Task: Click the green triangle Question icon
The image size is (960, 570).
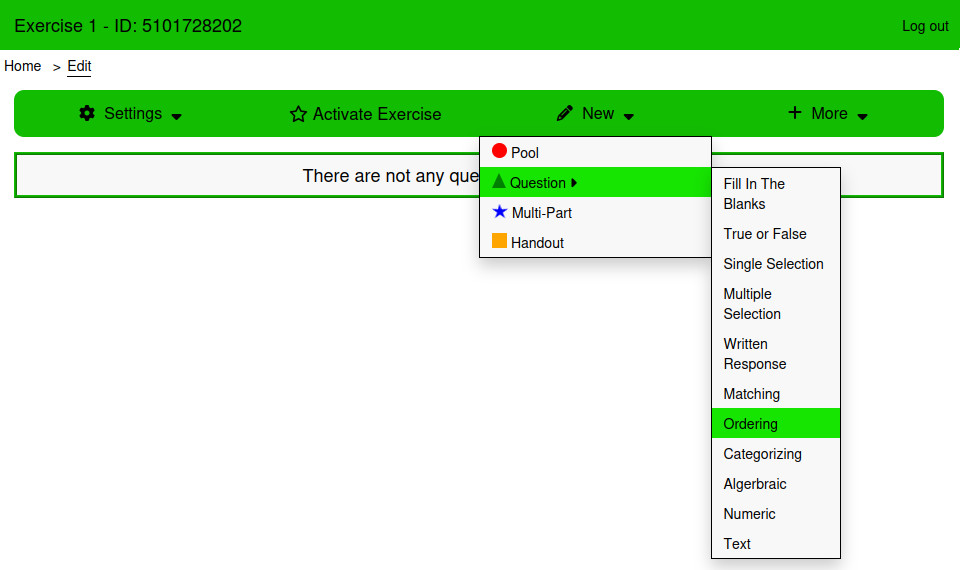Action: (x=499, y=182)
